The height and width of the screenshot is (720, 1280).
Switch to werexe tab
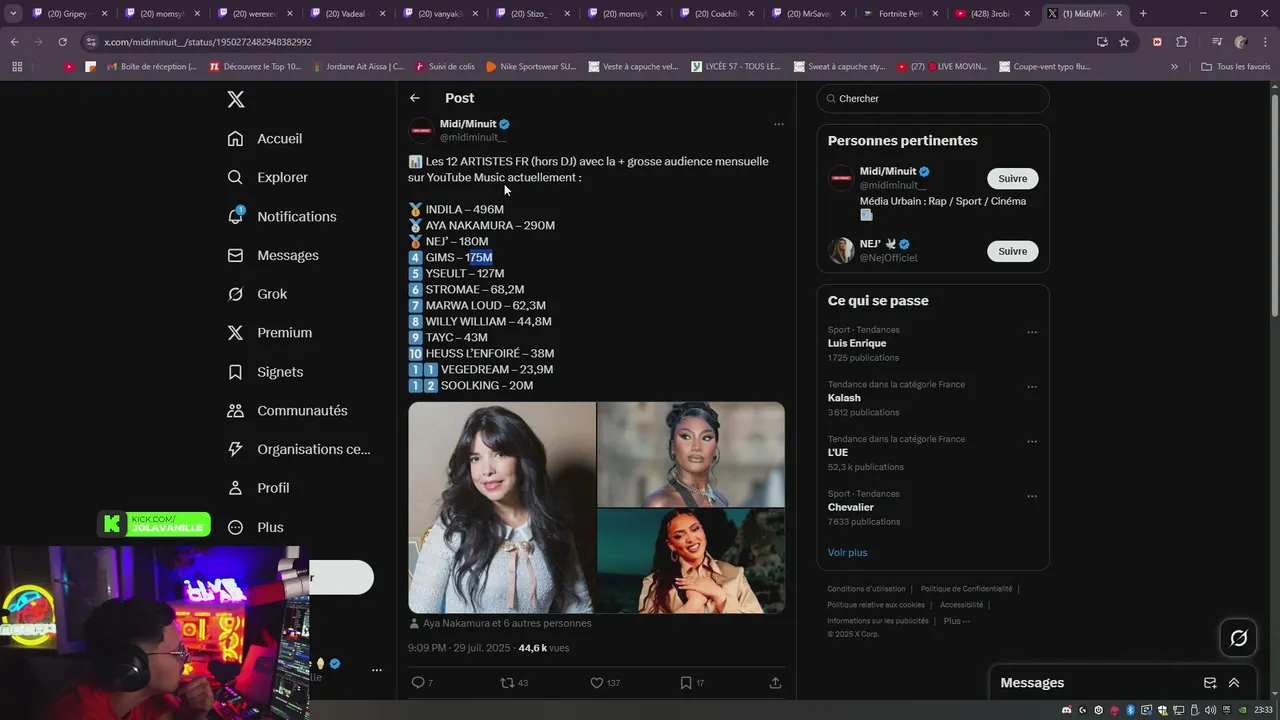pos(253,14)
